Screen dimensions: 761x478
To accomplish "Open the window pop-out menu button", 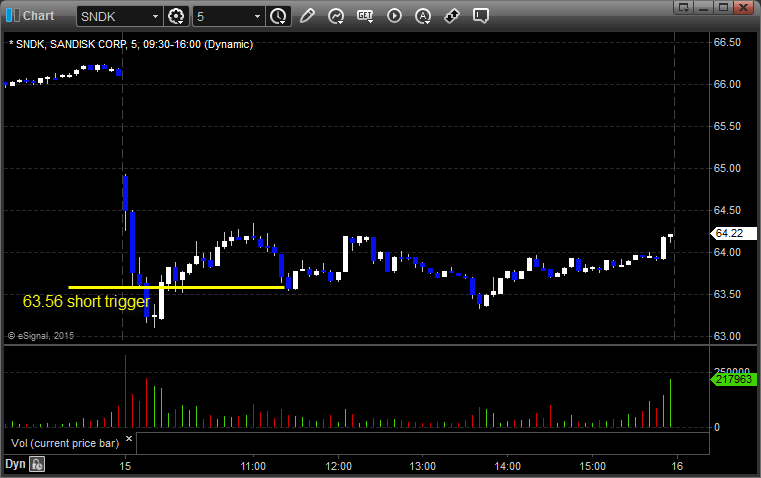I will 684,7.
